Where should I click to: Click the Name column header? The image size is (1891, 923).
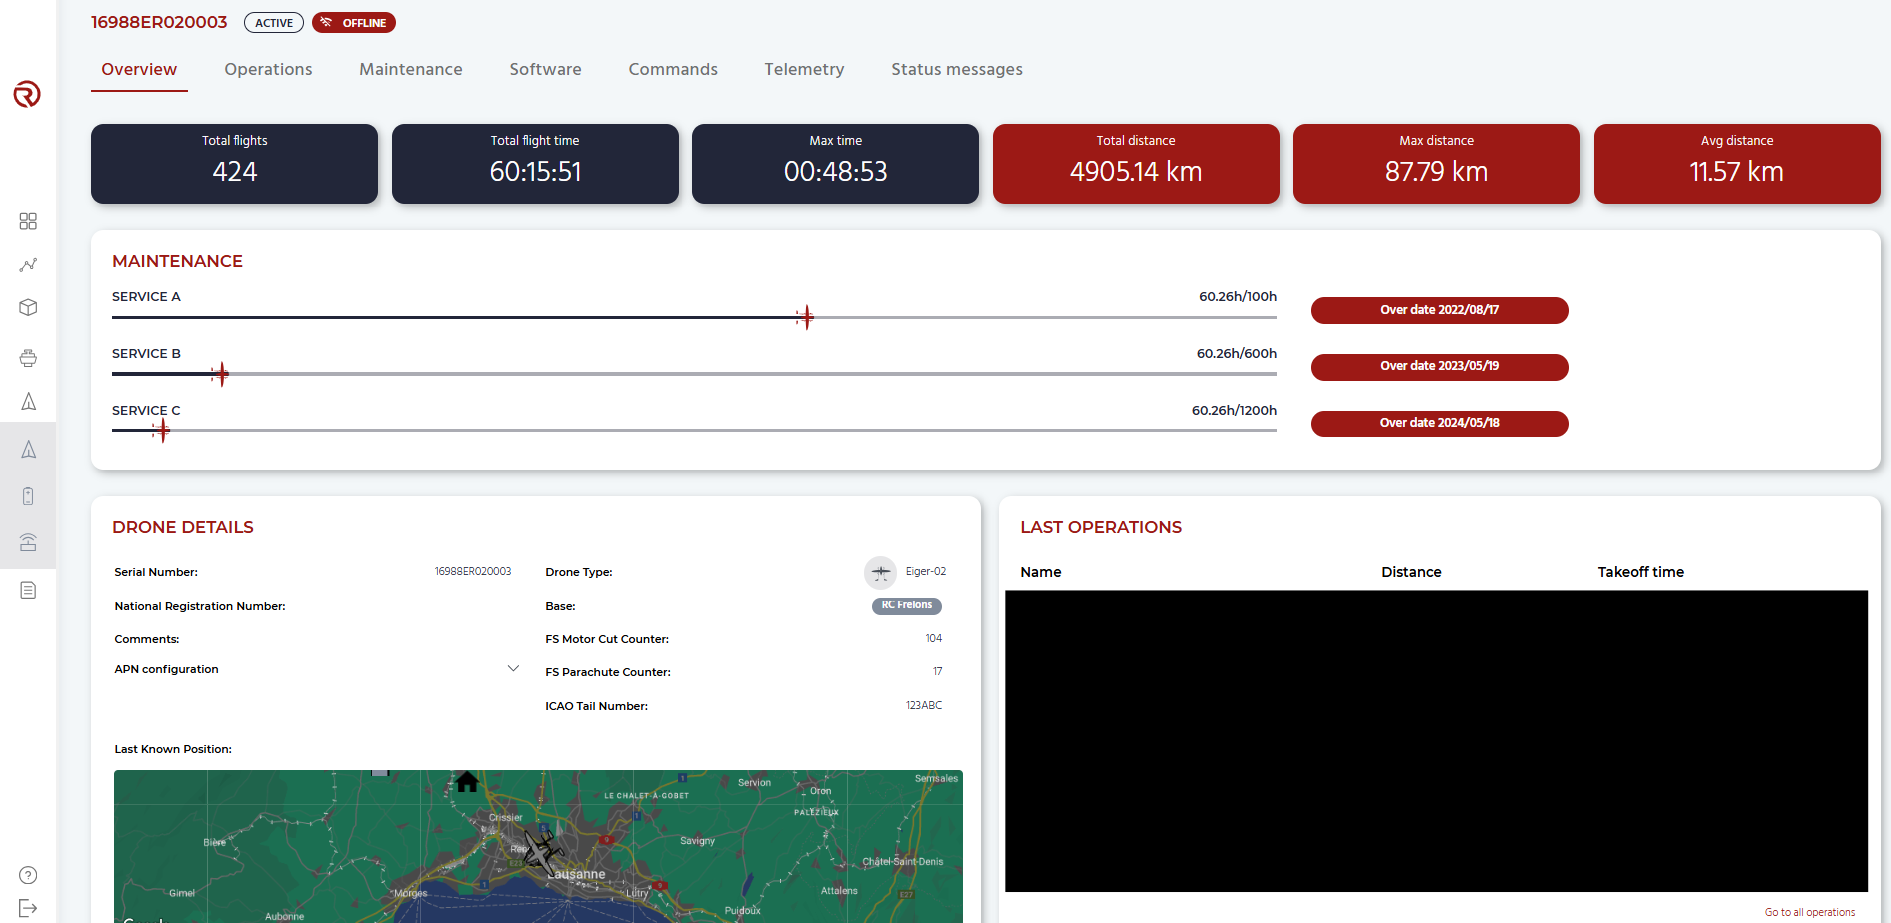click(x=1040, y=572)
